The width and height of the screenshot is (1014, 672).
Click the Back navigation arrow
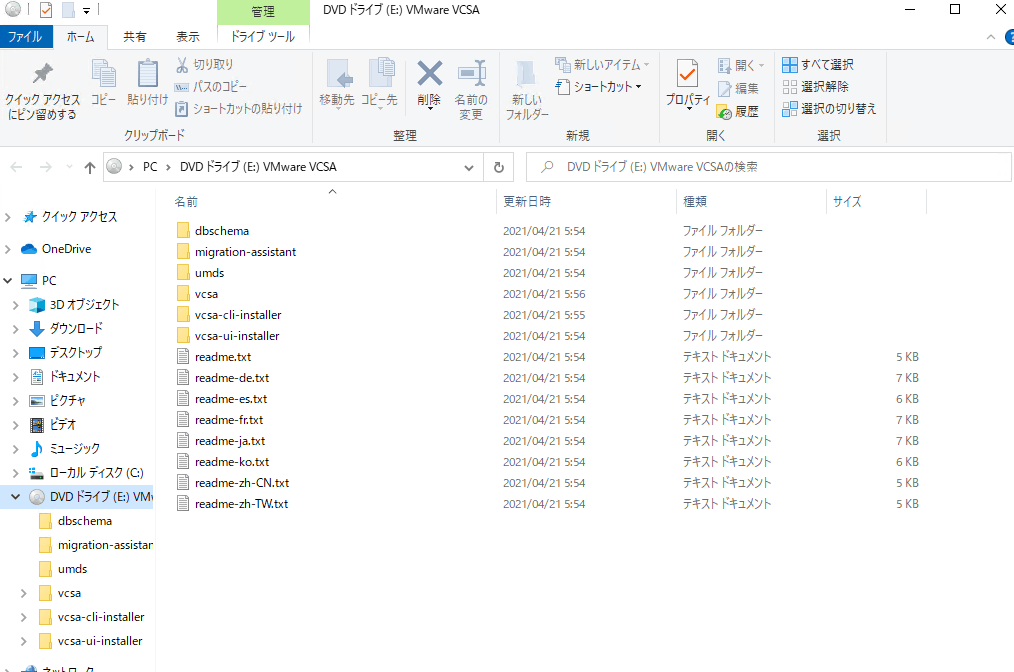pos(16,168)
